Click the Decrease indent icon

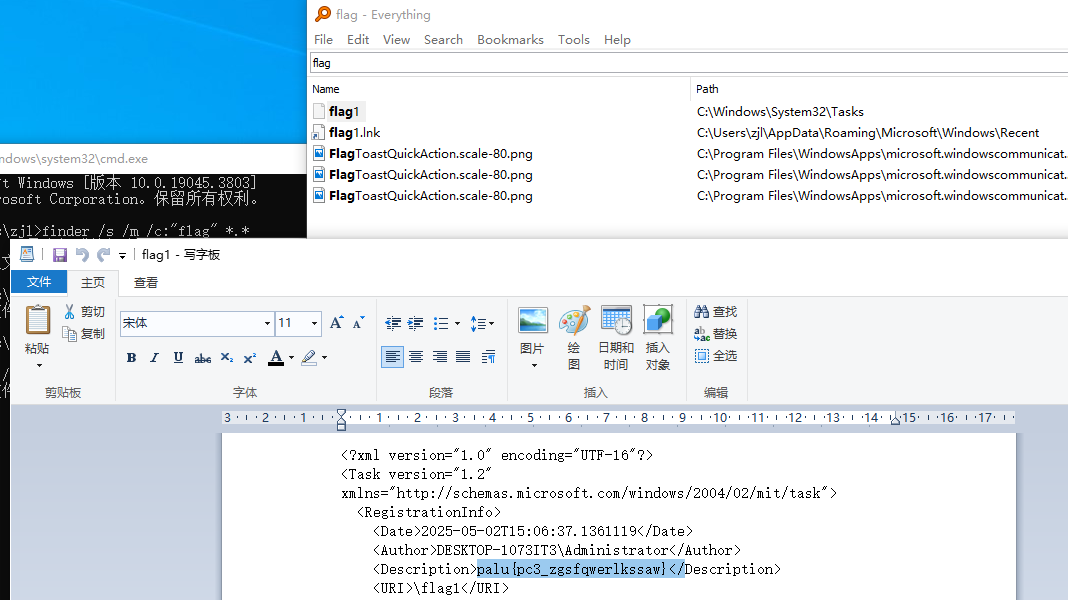pyautogui.click(x=393, y=323)
